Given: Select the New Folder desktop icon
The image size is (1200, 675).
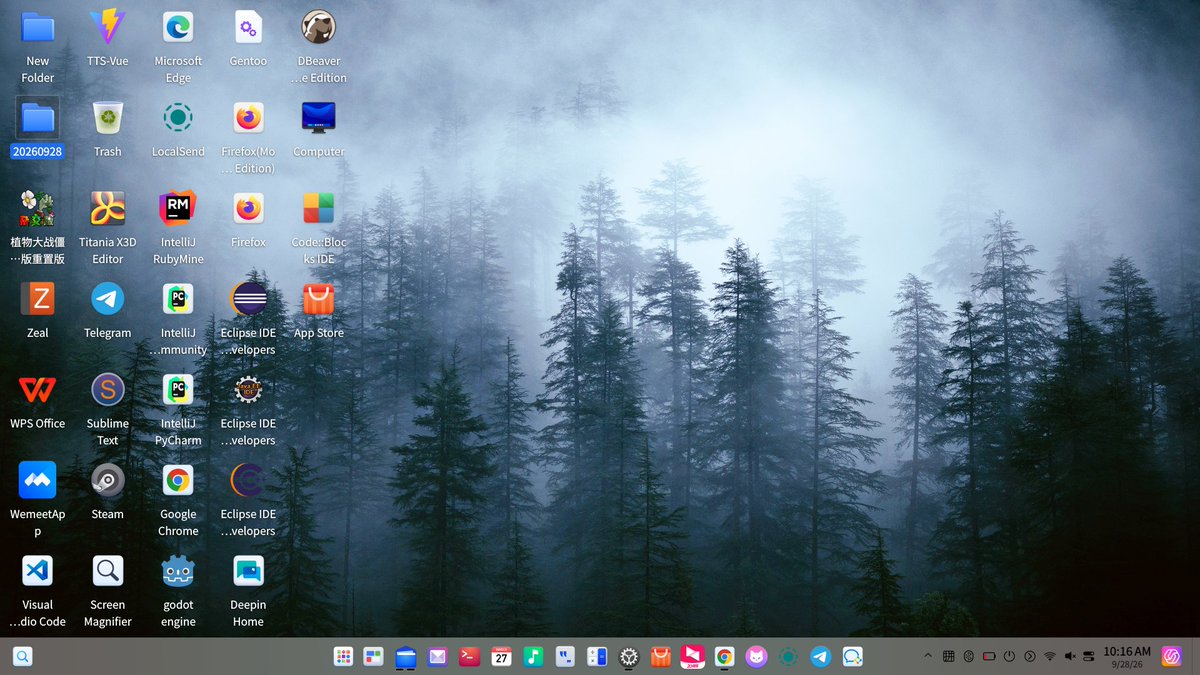Looking at the screenshot, I should pos(37,27).
